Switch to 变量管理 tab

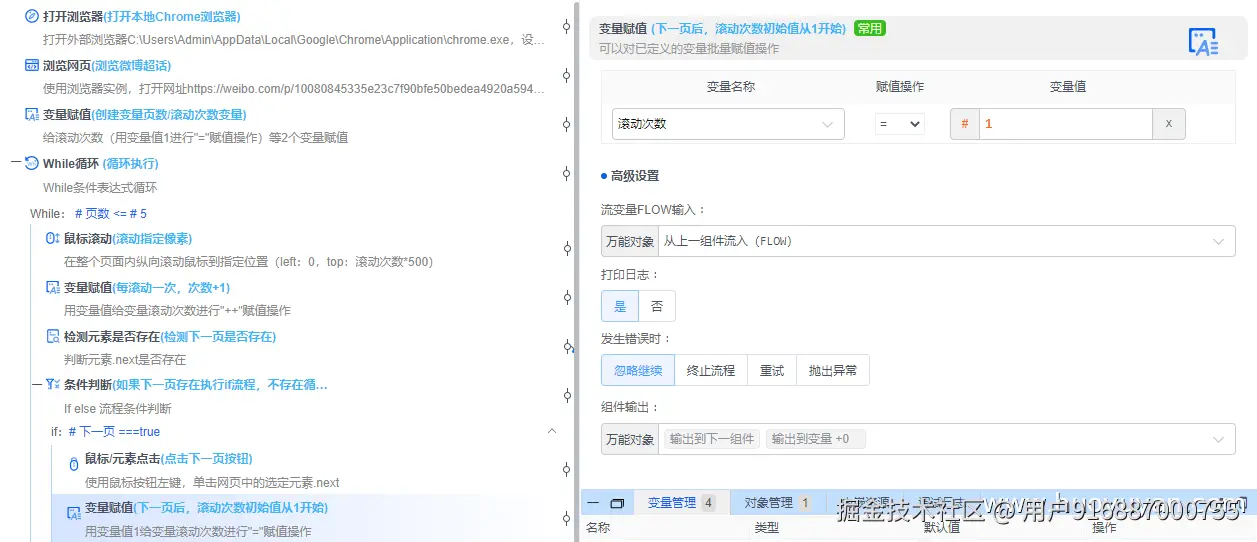click(x=681, y=503)
